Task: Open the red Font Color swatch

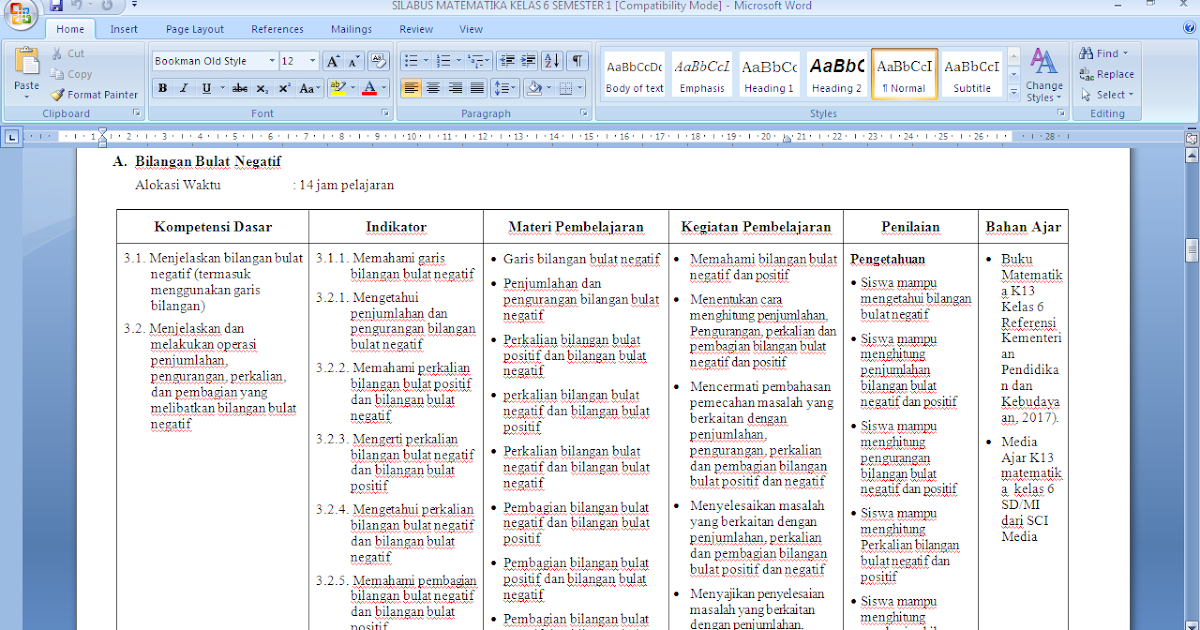Action: (x=371, y=90)
